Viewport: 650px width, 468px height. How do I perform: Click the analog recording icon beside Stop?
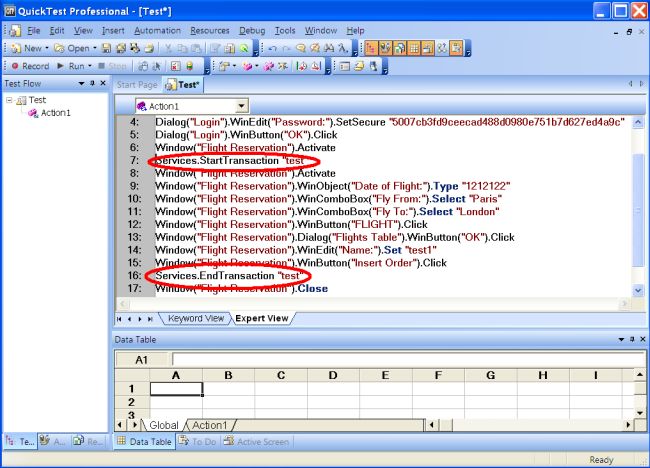click(143, 66)
